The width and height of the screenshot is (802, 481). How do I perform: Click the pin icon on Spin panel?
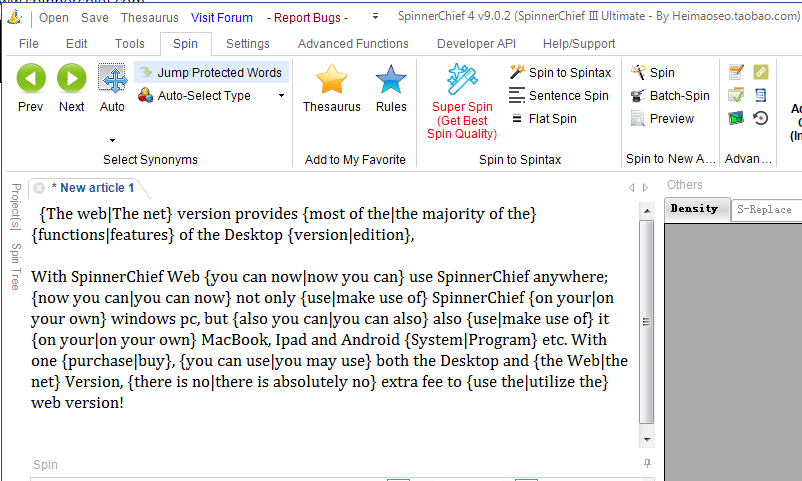click(x=647, y=463)
